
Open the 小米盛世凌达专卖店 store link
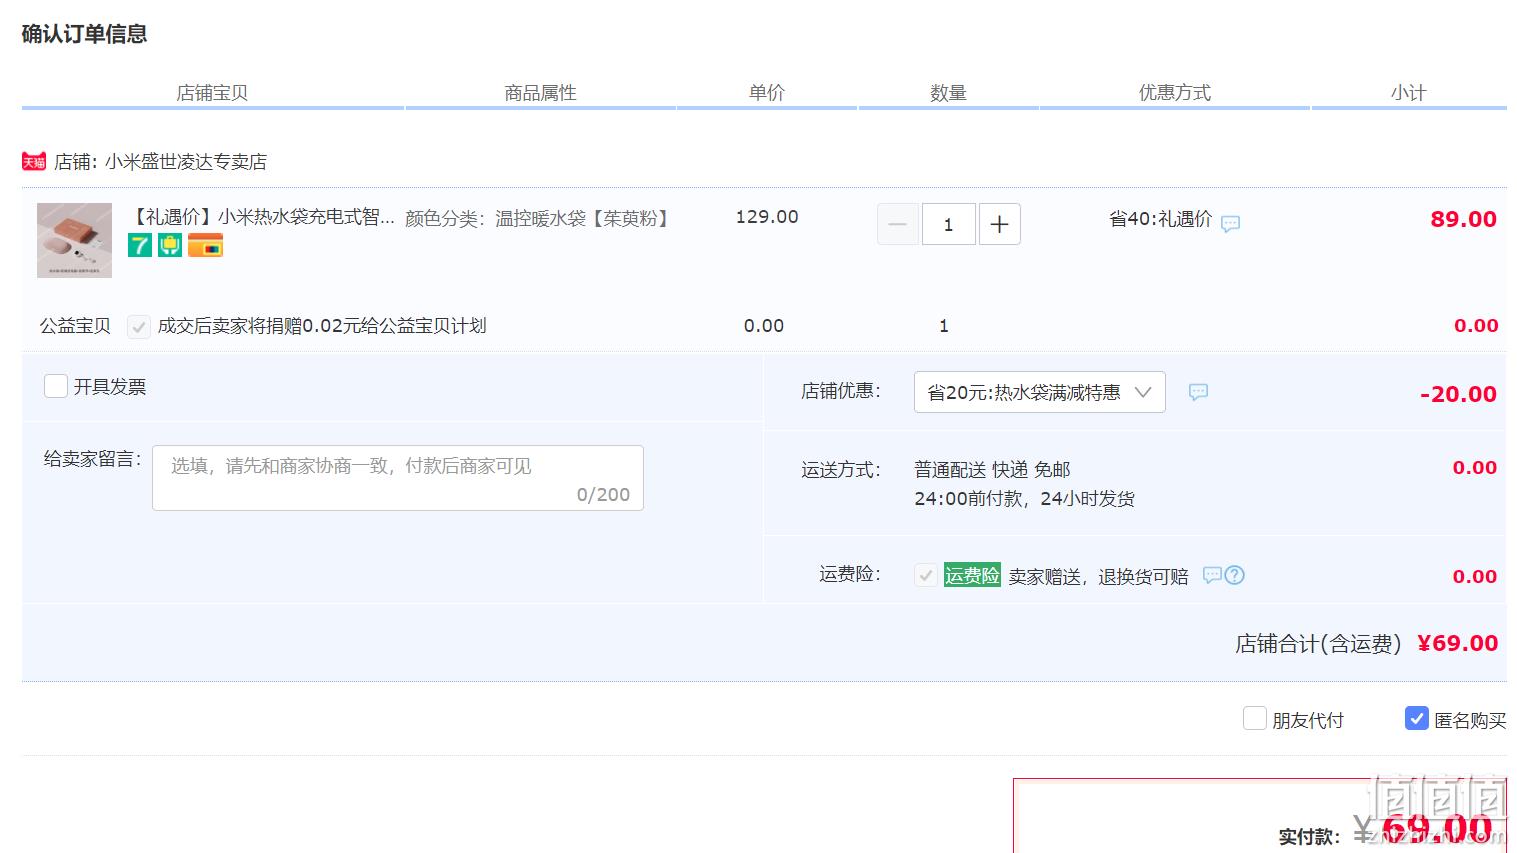tap(186, 161)
